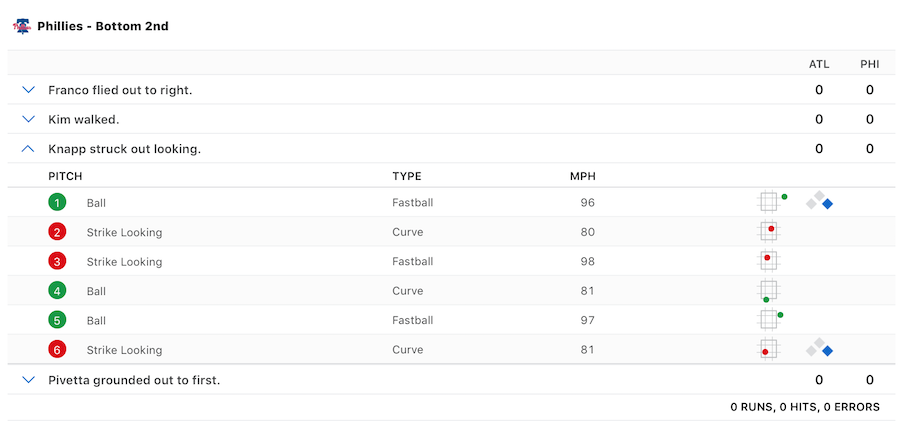Image resolution: width=900 pixels, height=427 pixels.
Task: Click the PITCH column header
Action: [x=65, y=176]
